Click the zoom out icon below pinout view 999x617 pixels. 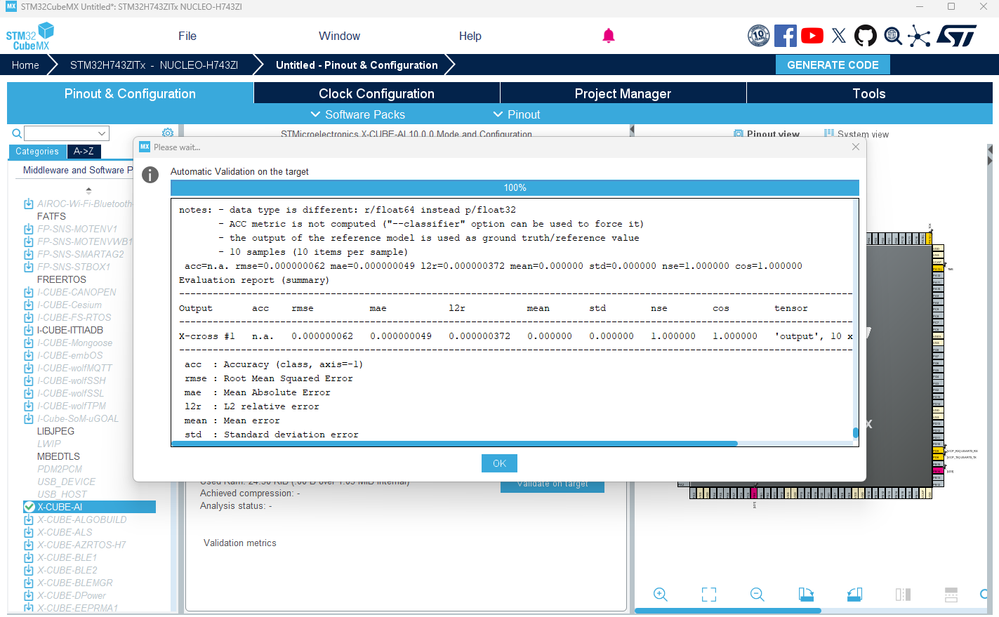pos(757,595)
